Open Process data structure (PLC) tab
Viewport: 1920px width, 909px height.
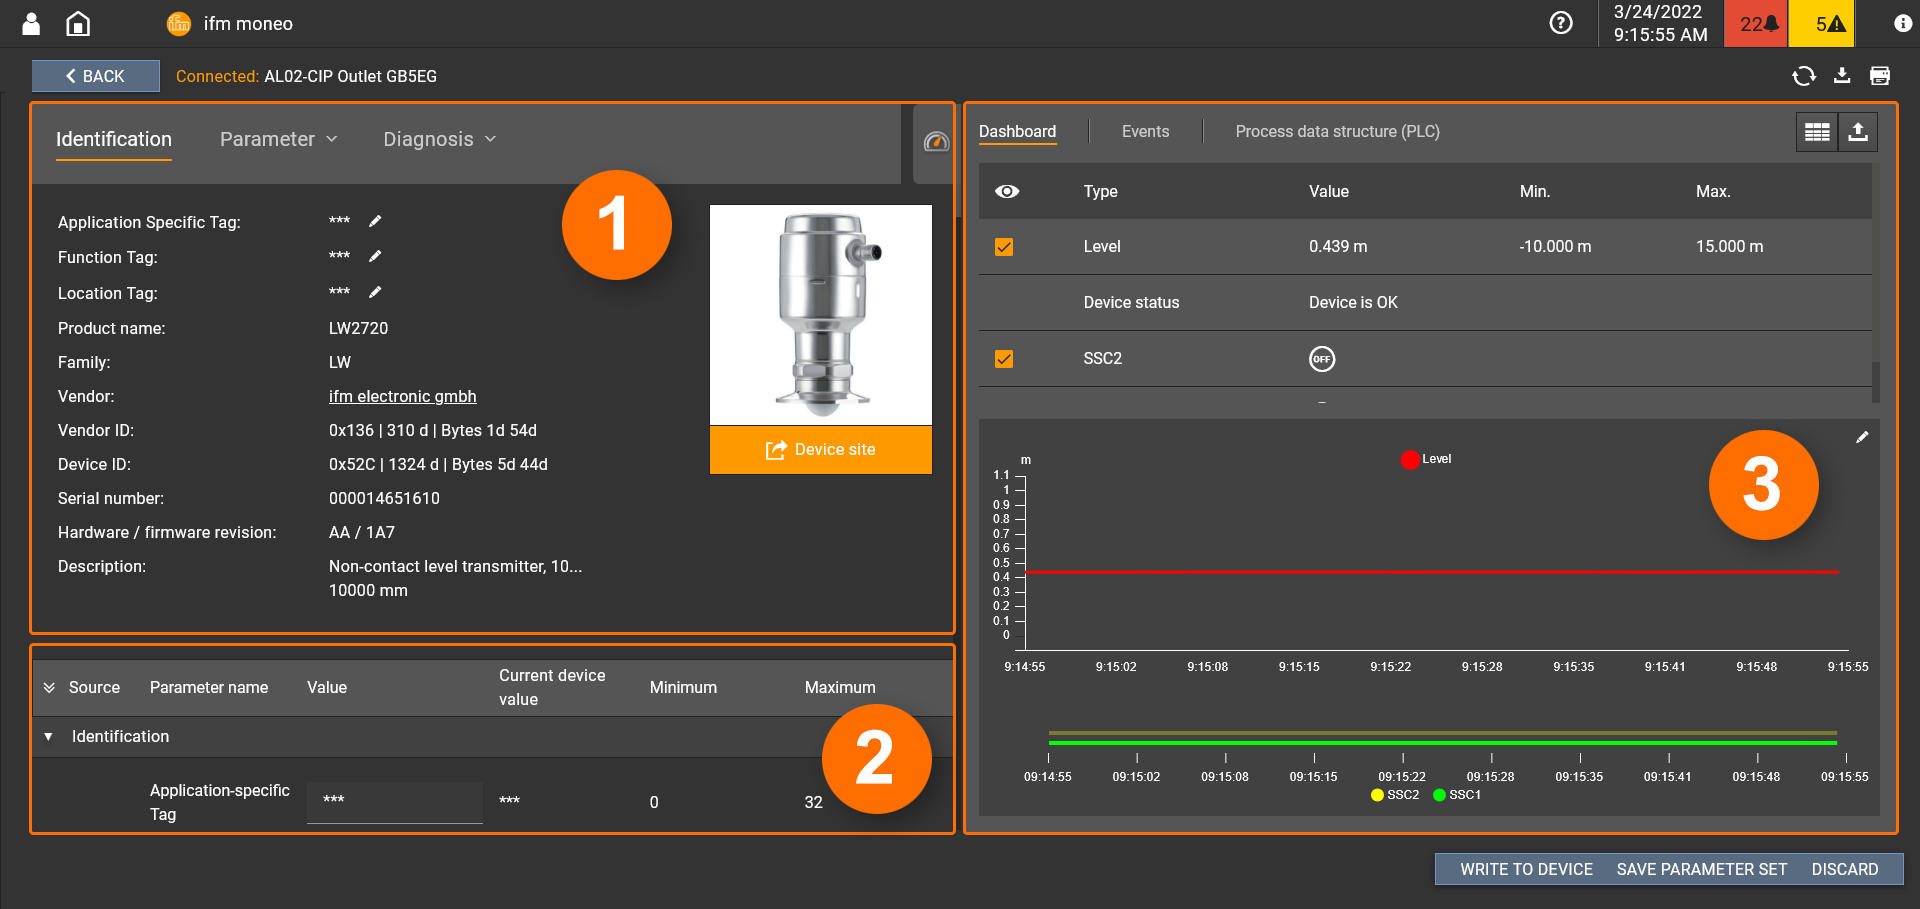pyautogui.click(x=1337, y=131)
